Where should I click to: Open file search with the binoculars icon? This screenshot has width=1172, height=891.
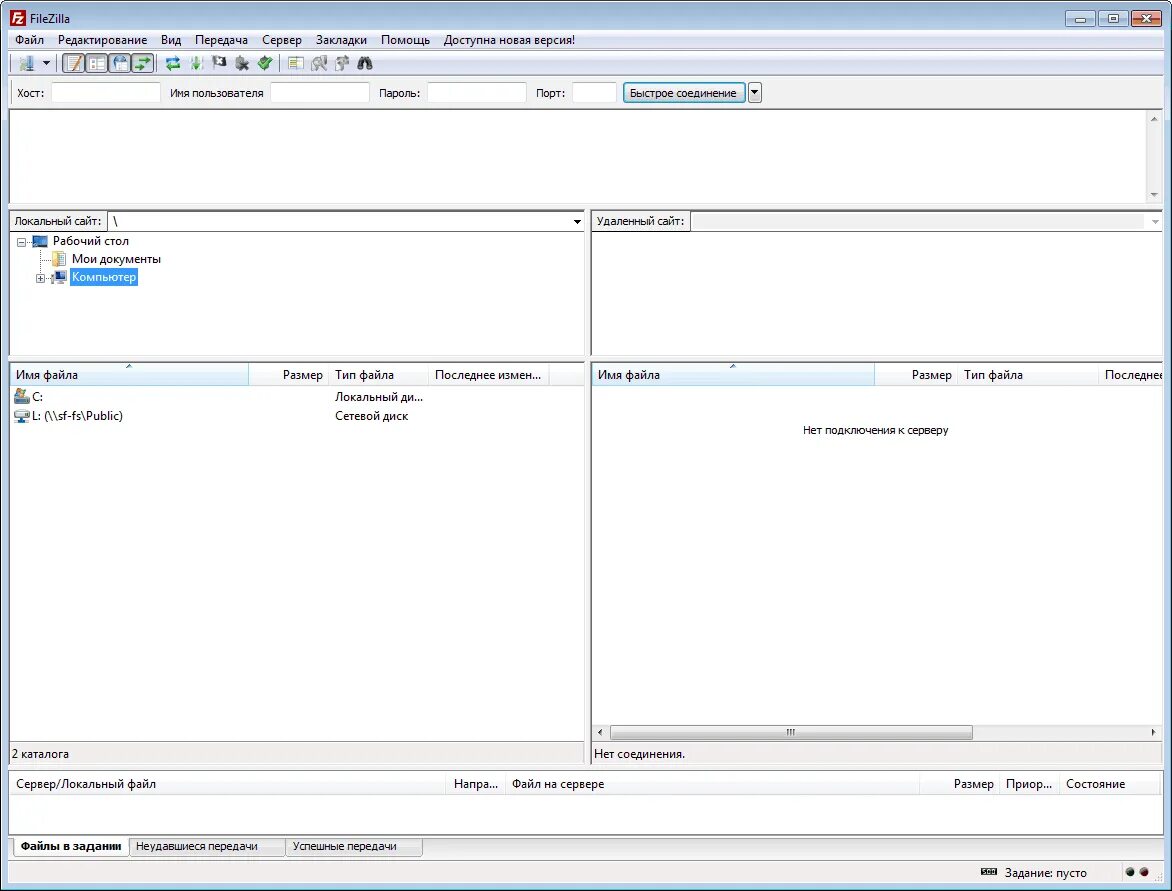tap(365, 64)
